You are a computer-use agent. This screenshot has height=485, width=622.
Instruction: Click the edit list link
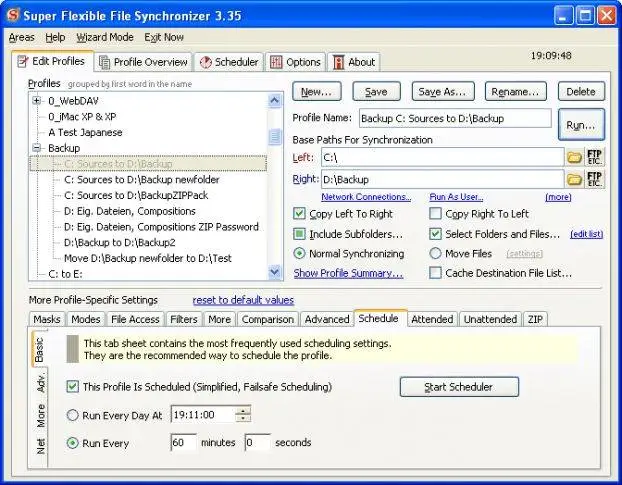586,234
